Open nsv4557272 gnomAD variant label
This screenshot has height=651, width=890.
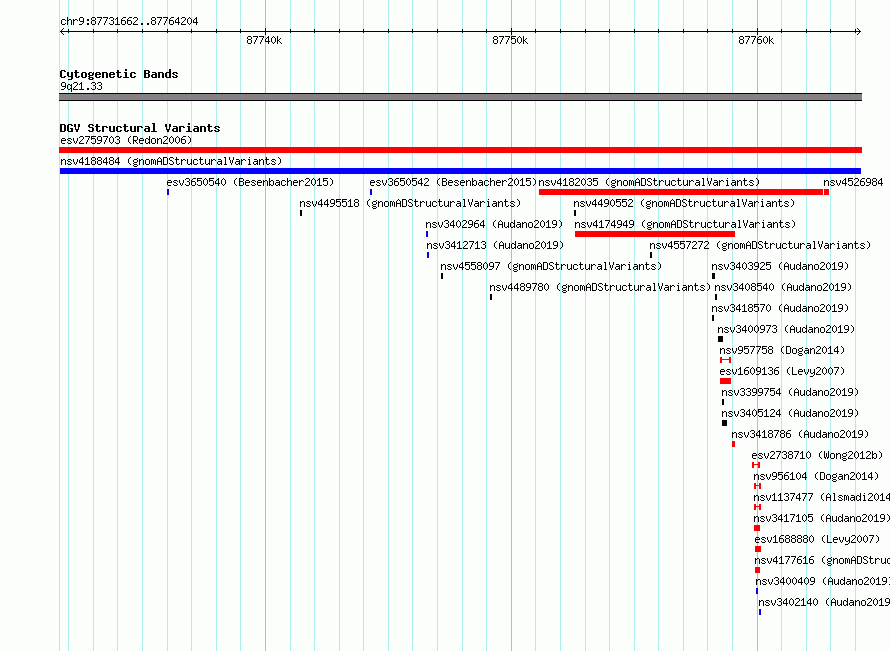click(760, 245)
